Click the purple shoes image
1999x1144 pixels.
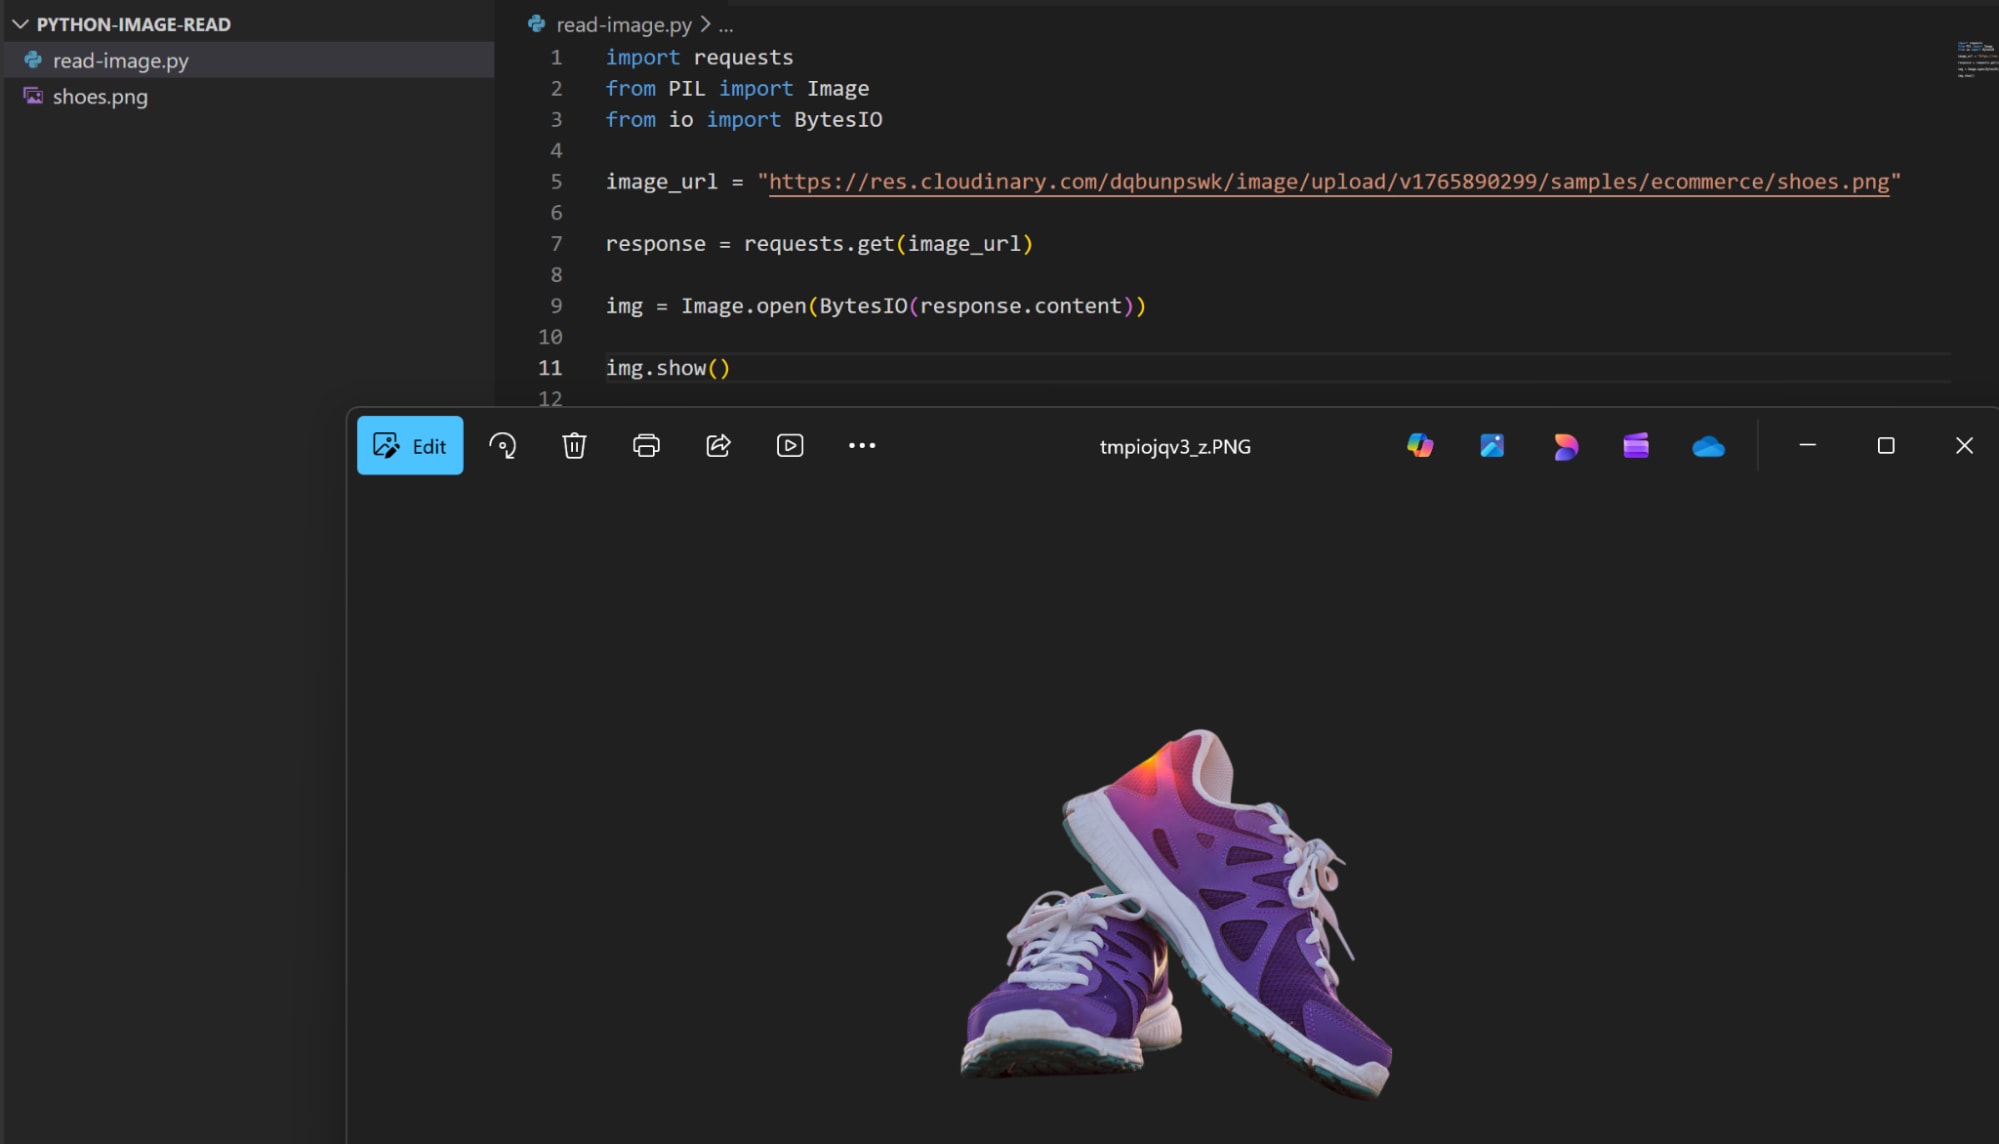[1176, 915]
